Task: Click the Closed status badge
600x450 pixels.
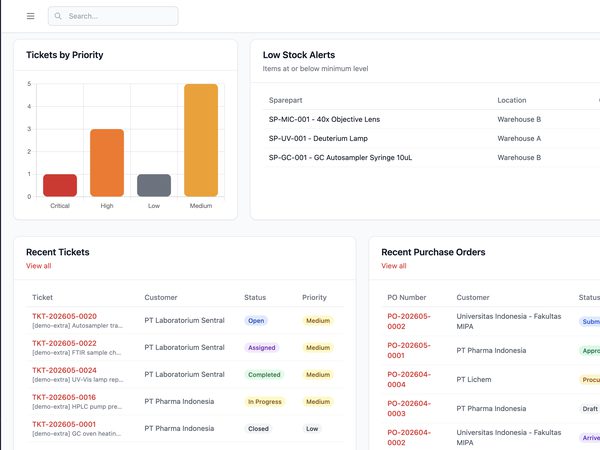Action: click(258, 429)
